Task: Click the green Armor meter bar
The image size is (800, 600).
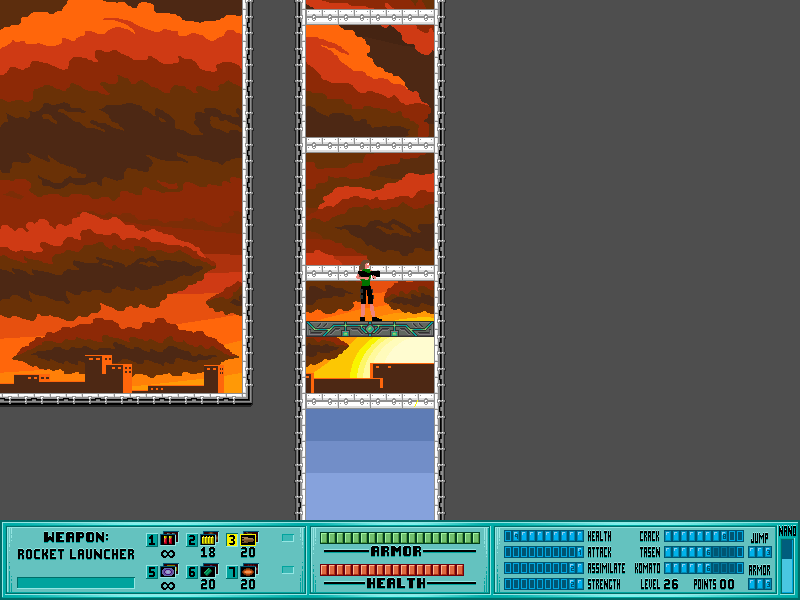Action: pos(399,538)
